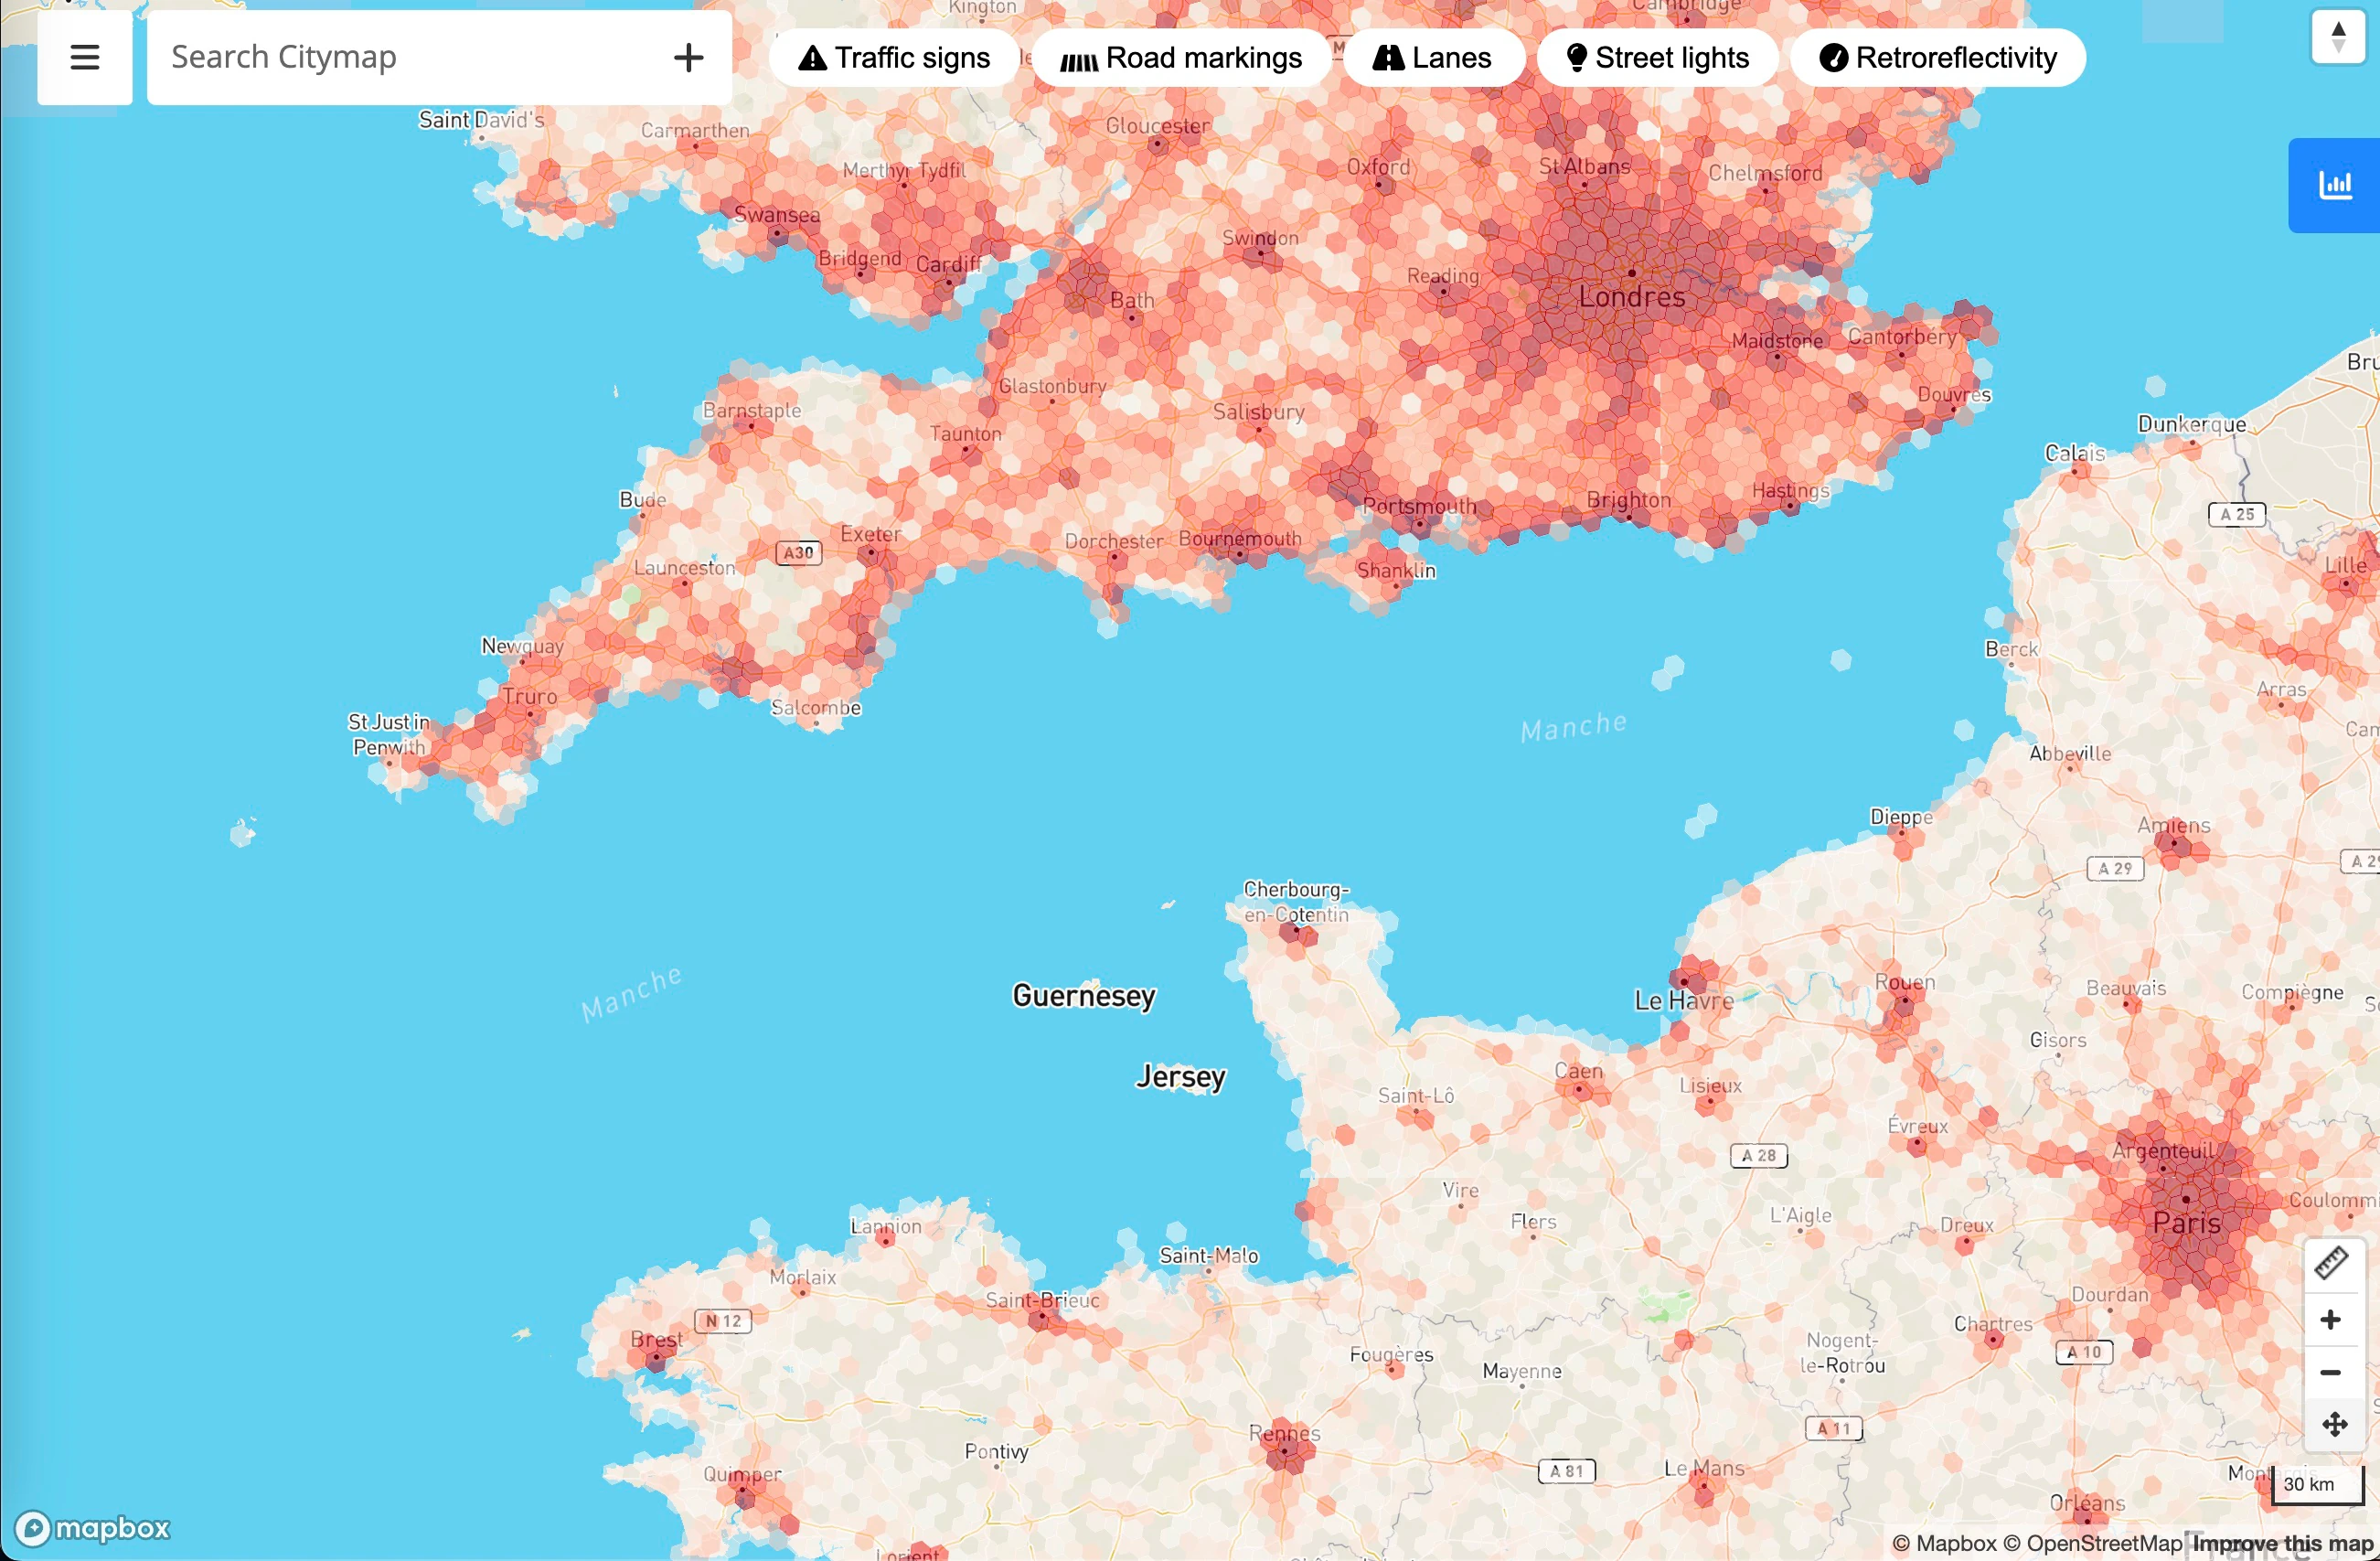Reset map tilt with the pitch control
Screen dimensions: 2380x1561
pyautogui.click(x=2339, y=37)
